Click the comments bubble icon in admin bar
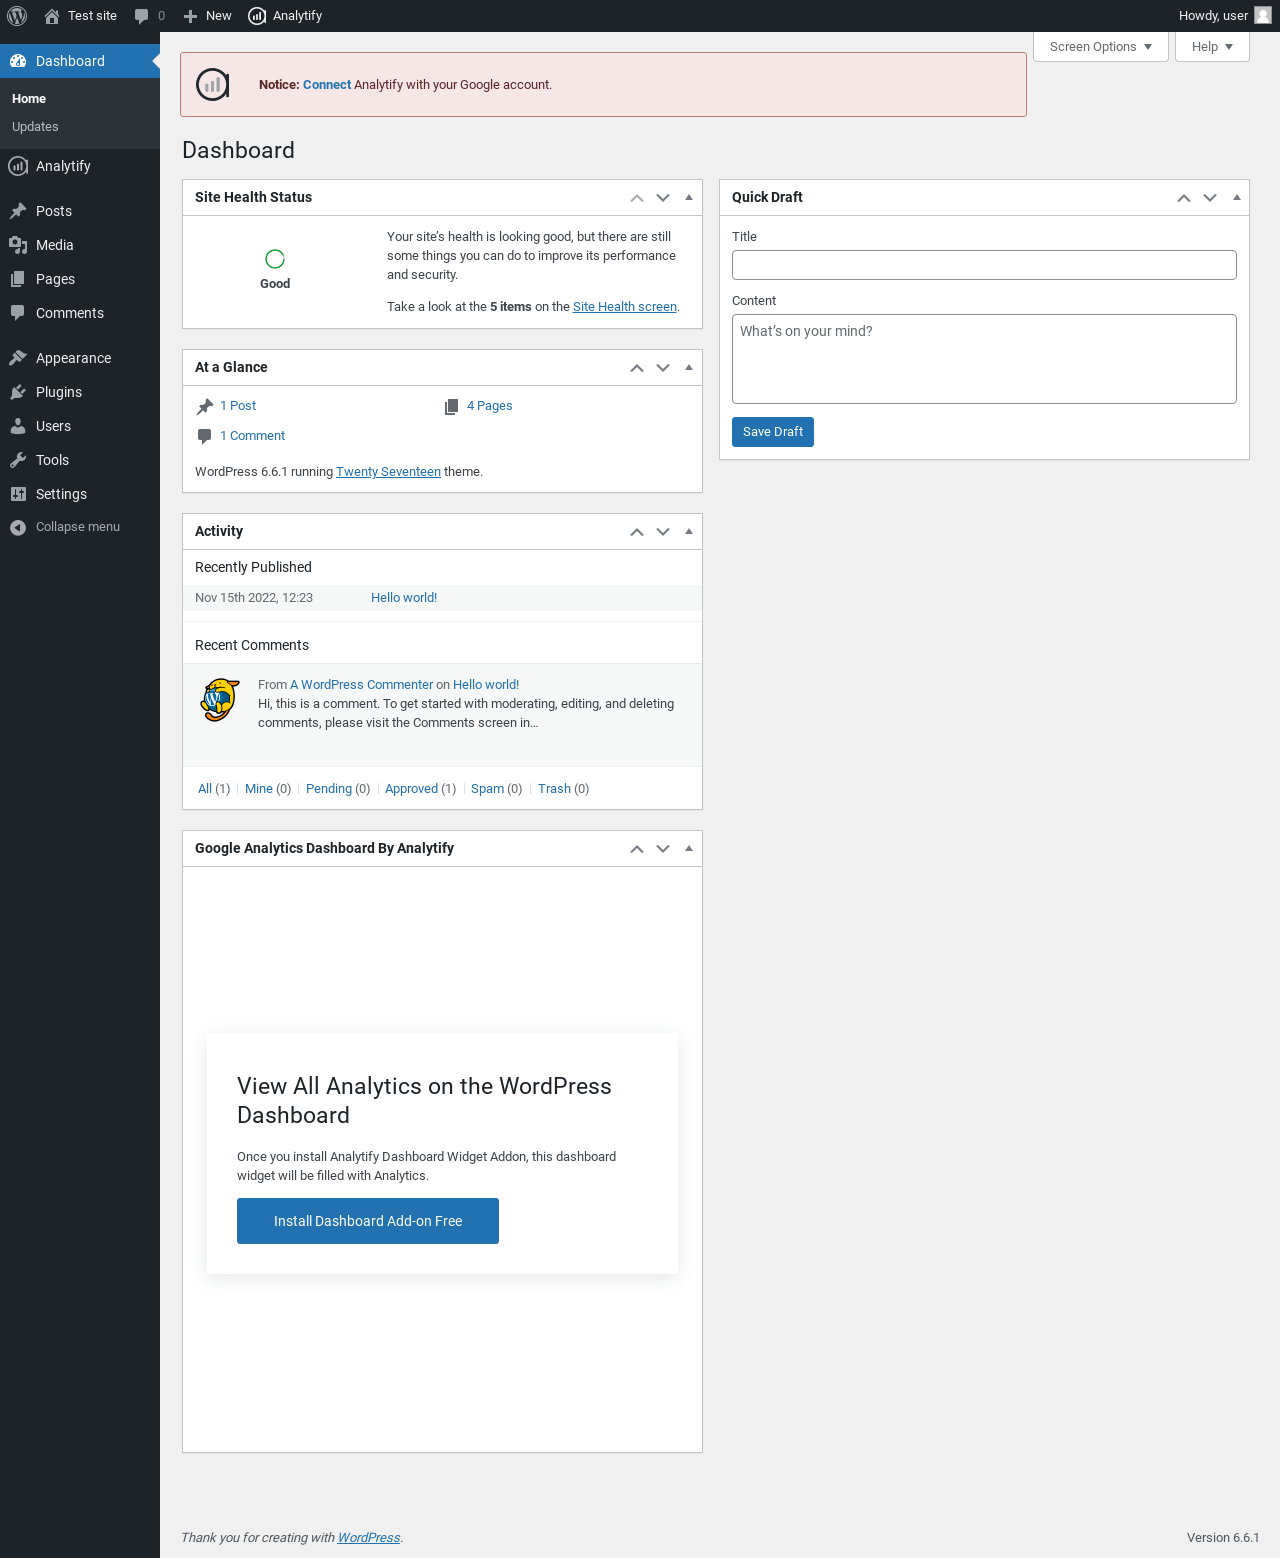1280x1558 pixels. 142,16
